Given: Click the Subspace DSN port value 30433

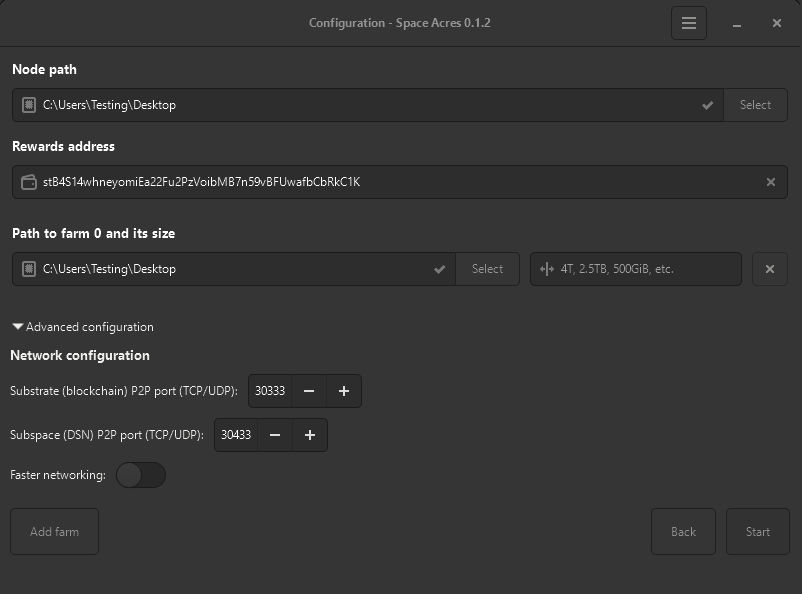Looking at the screenshot, I should click(x=236, y=435).
